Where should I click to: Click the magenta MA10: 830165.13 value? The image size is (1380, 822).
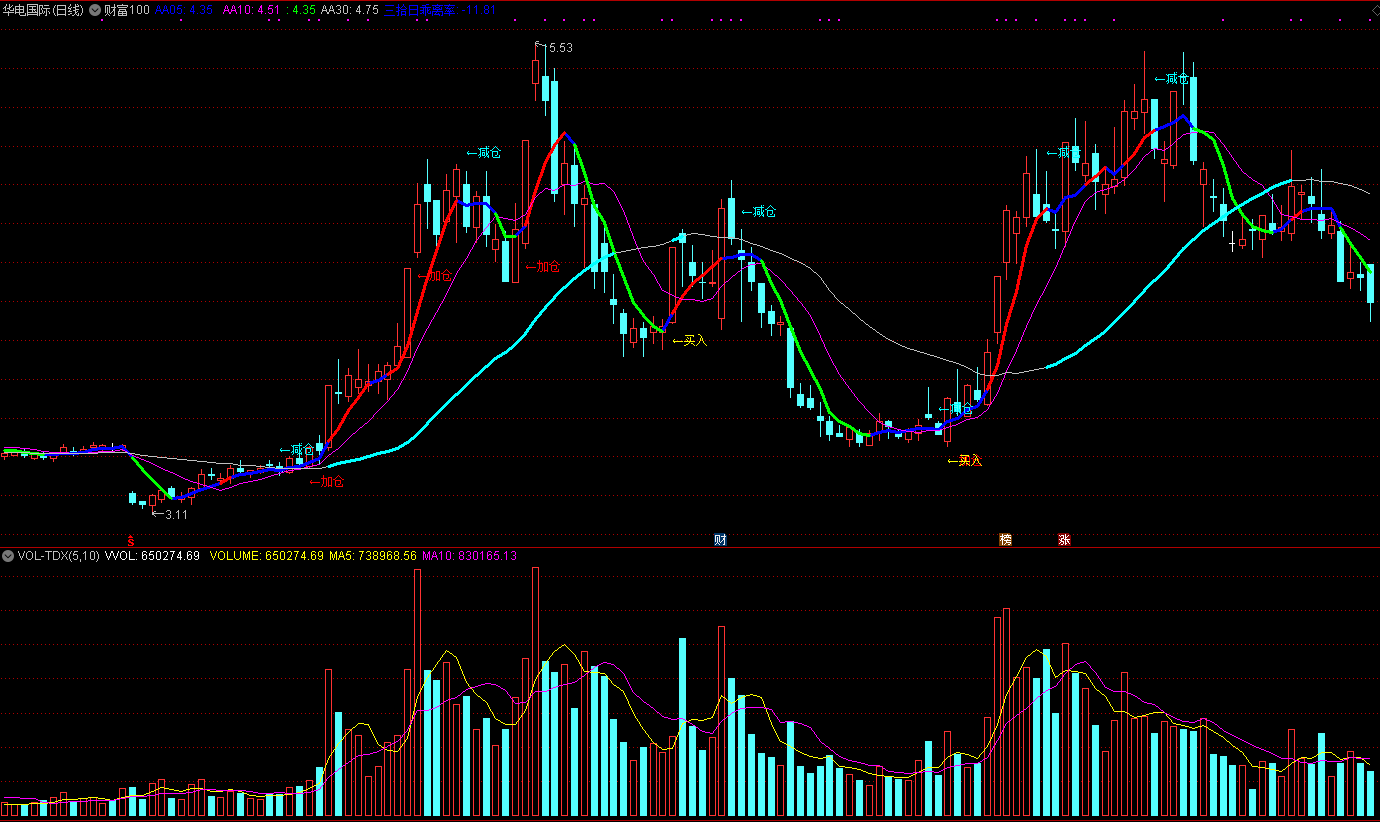pyautogui.click(x=470, y=555)
